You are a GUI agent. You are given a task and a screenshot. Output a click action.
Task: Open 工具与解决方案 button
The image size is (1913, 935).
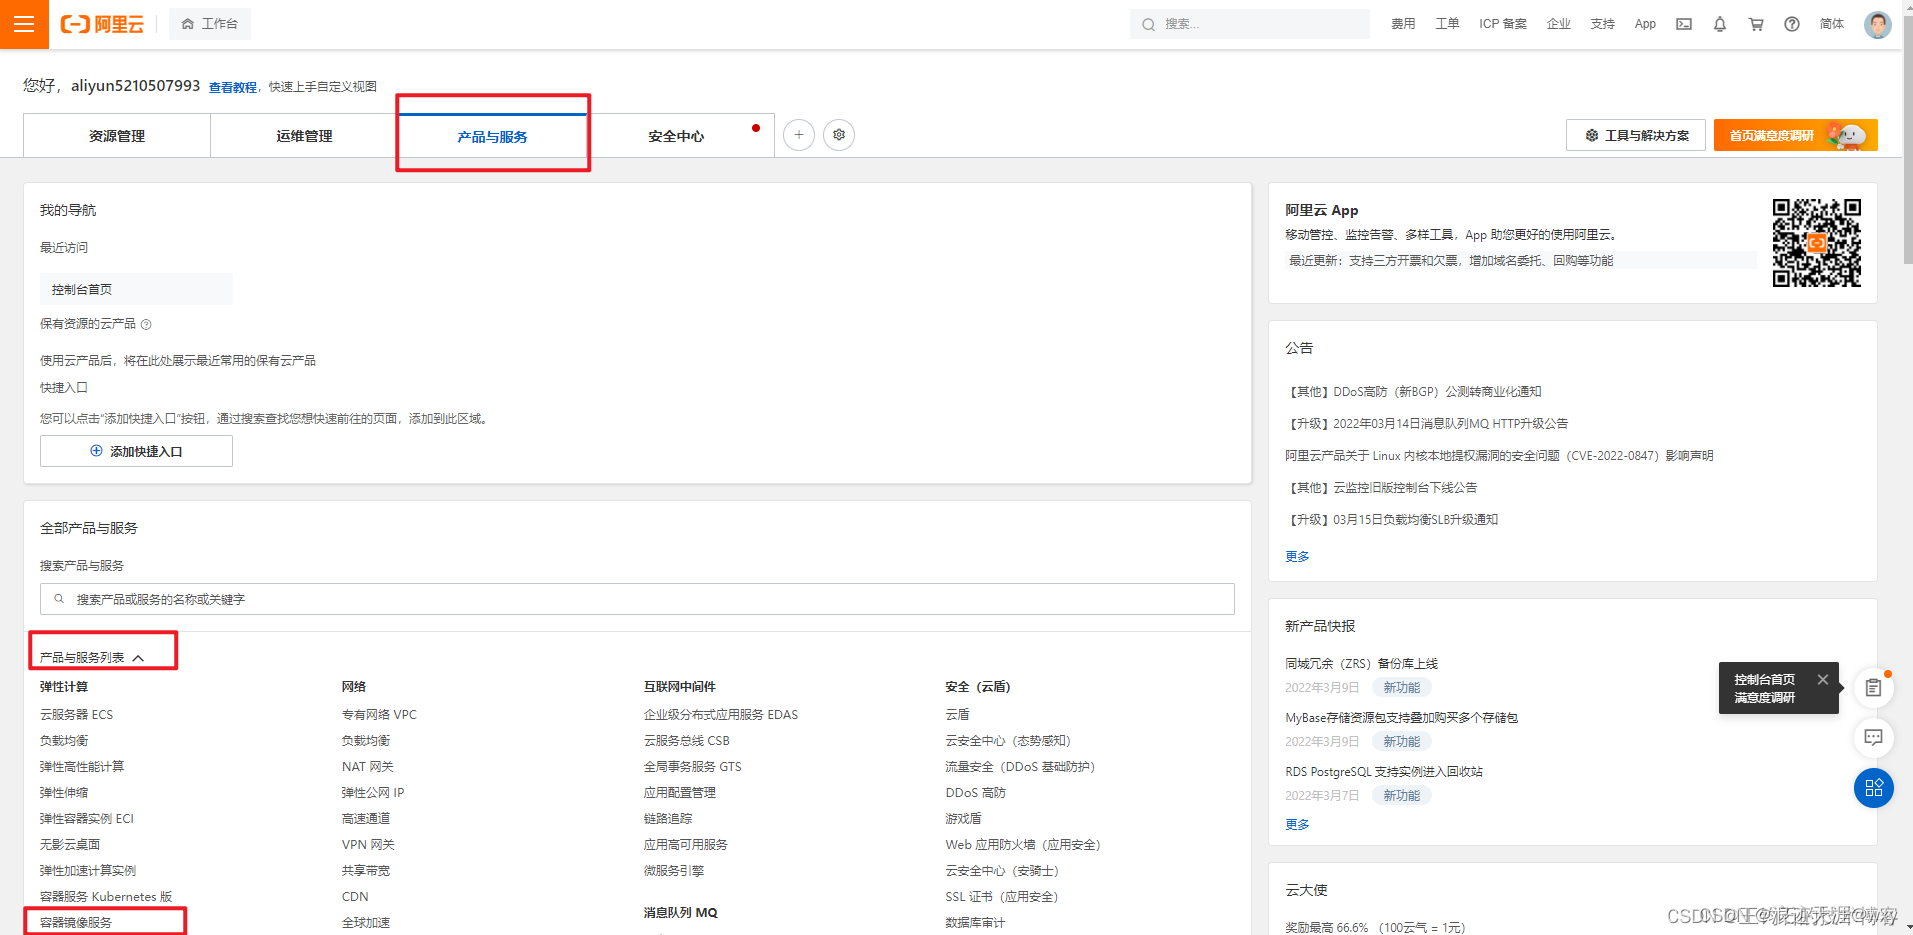(x=1636, y=135)
